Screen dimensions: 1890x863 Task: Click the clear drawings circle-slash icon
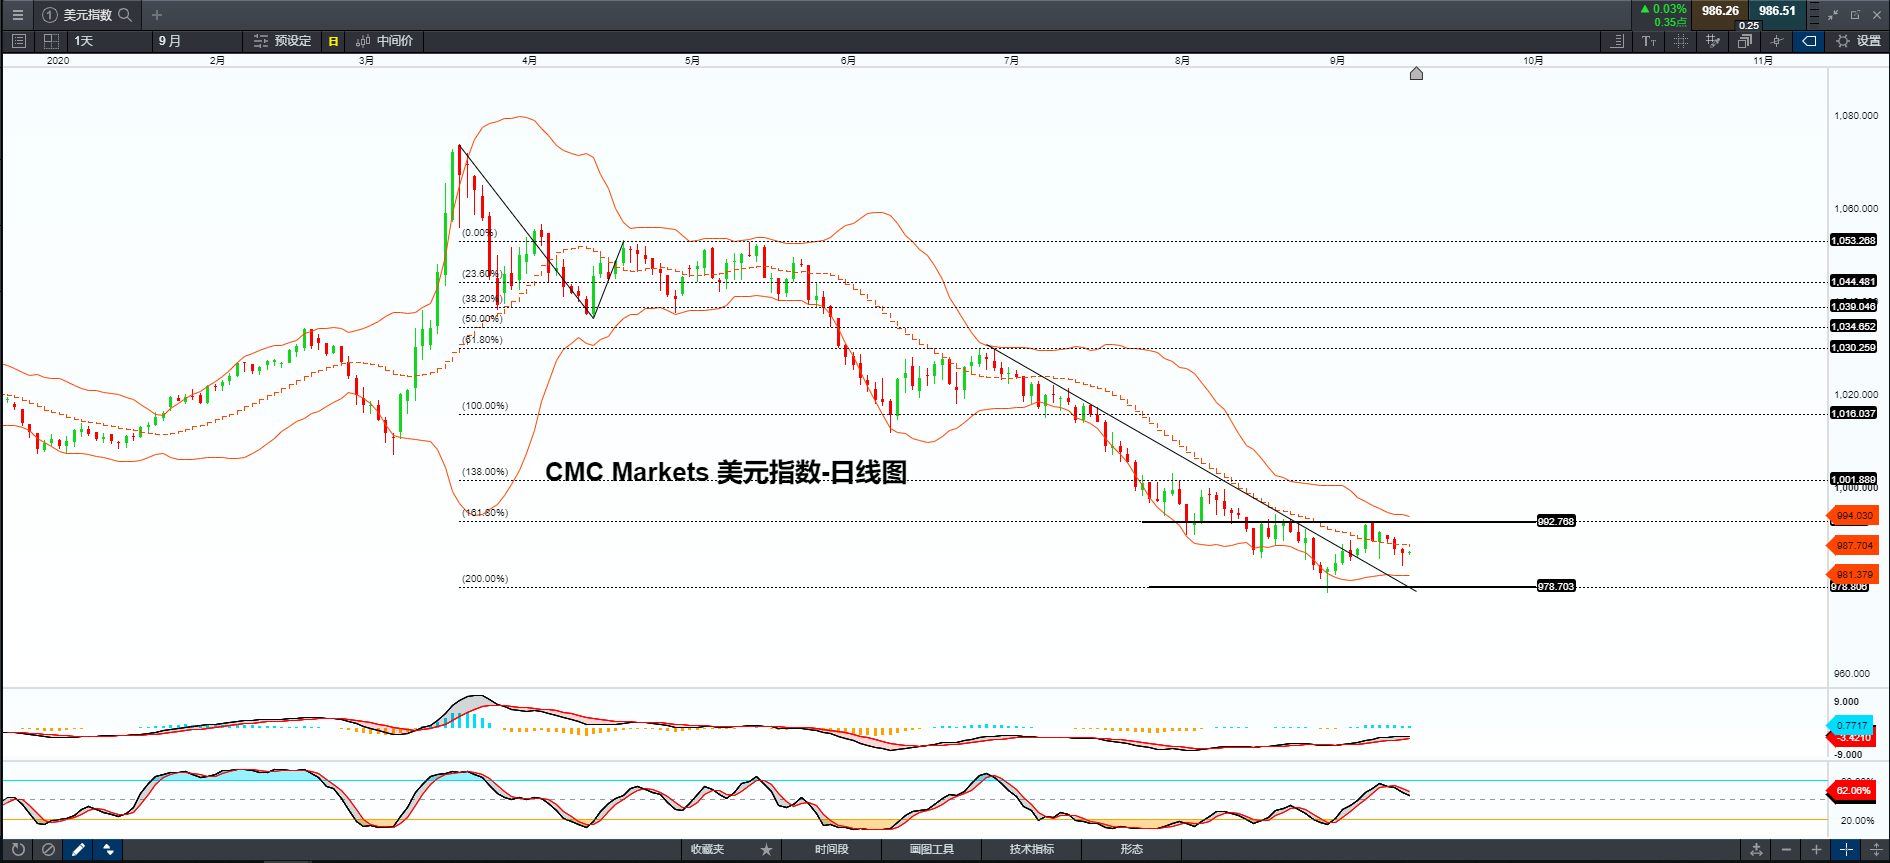click(x=48, y=850)
